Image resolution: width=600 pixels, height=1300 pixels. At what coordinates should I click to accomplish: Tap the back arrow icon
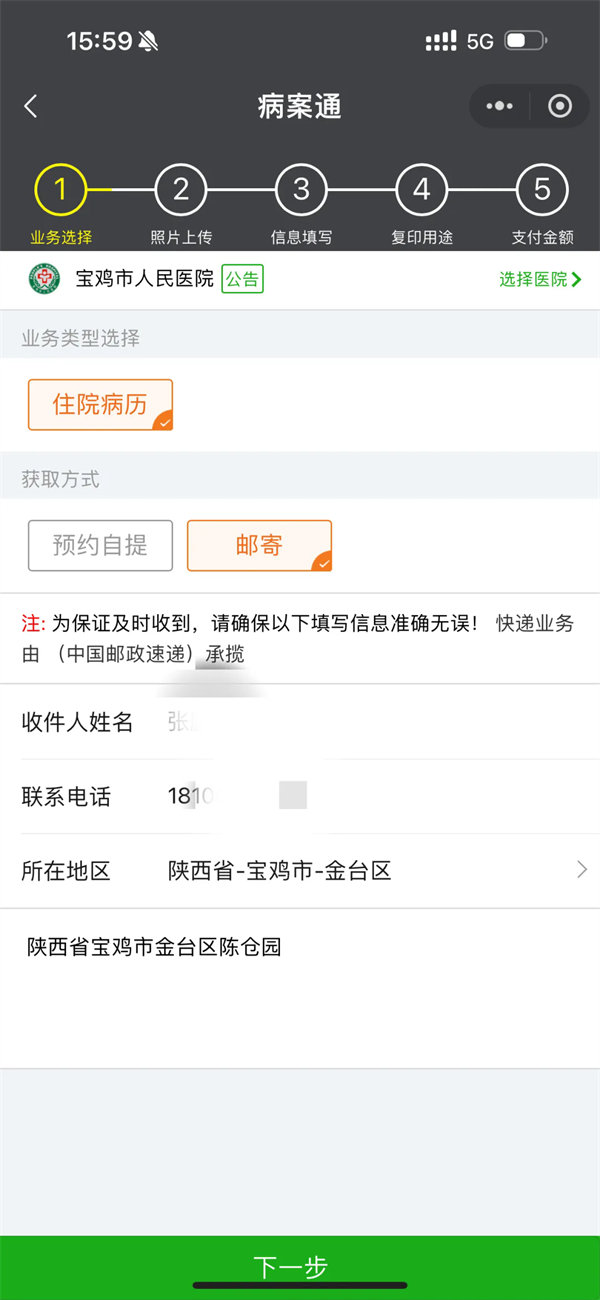click(31, 107)
